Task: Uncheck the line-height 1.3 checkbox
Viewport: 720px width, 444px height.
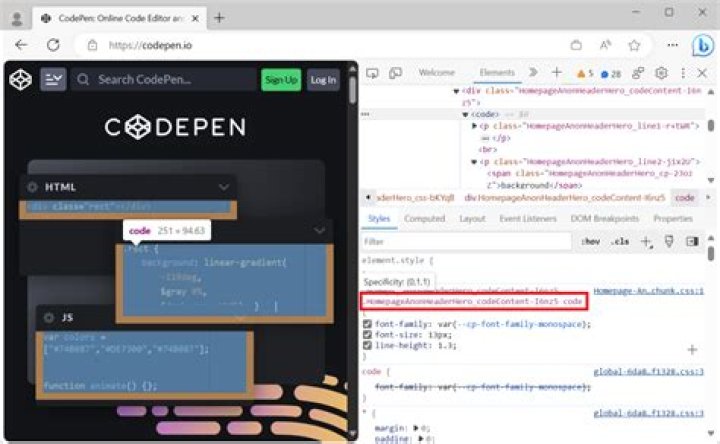Action: point(367,345)
